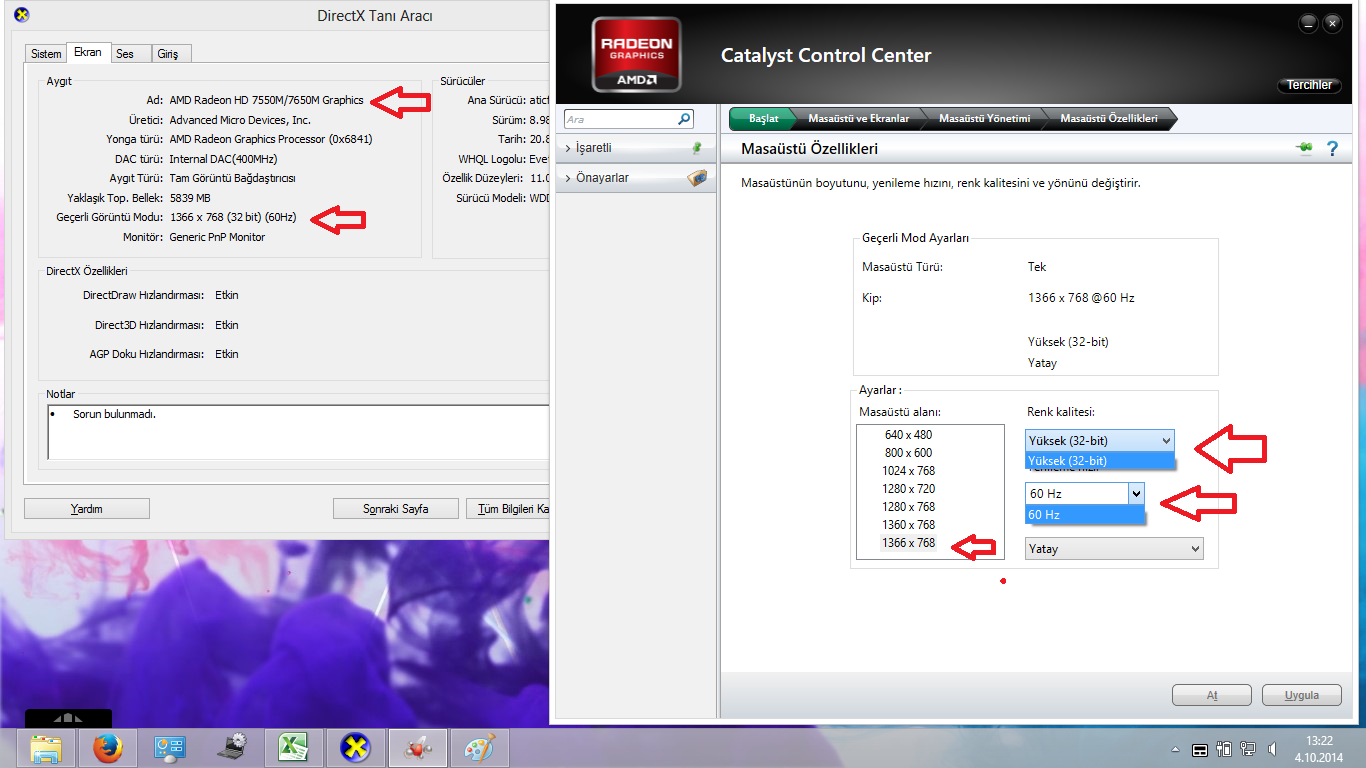Click the green pin beside İşaretli
Image resolution: width=1366 pixels, height=768 pixels.
[x=697, y=147]
